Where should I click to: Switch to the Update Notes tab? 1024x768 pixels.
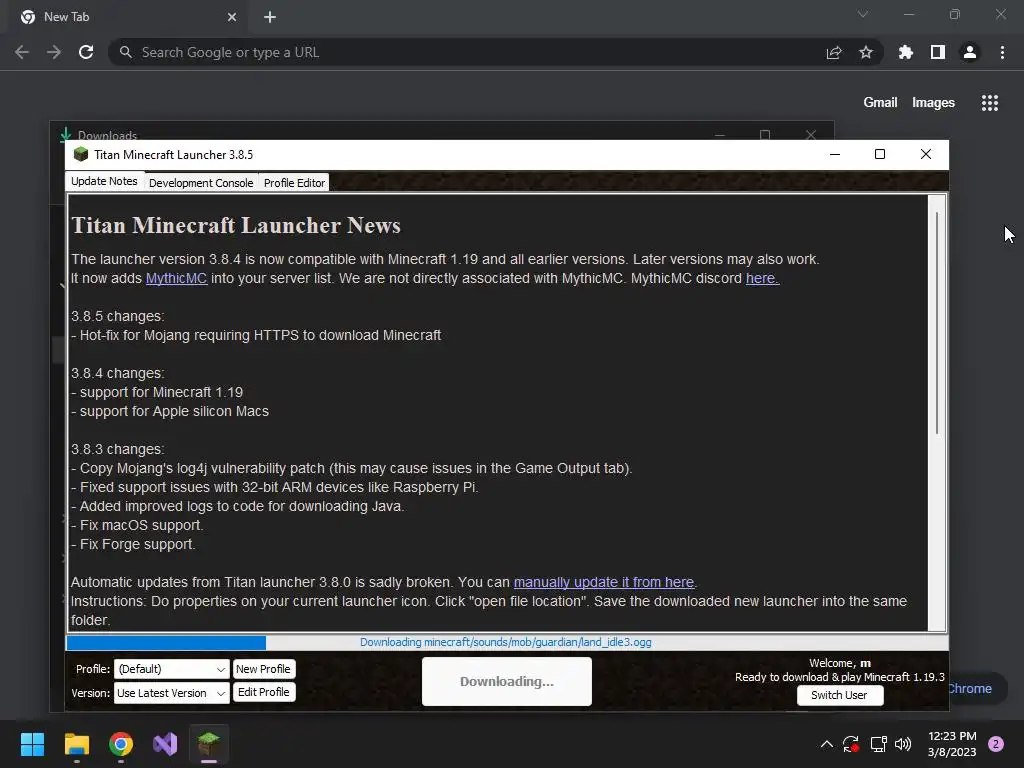pos(104,181)
